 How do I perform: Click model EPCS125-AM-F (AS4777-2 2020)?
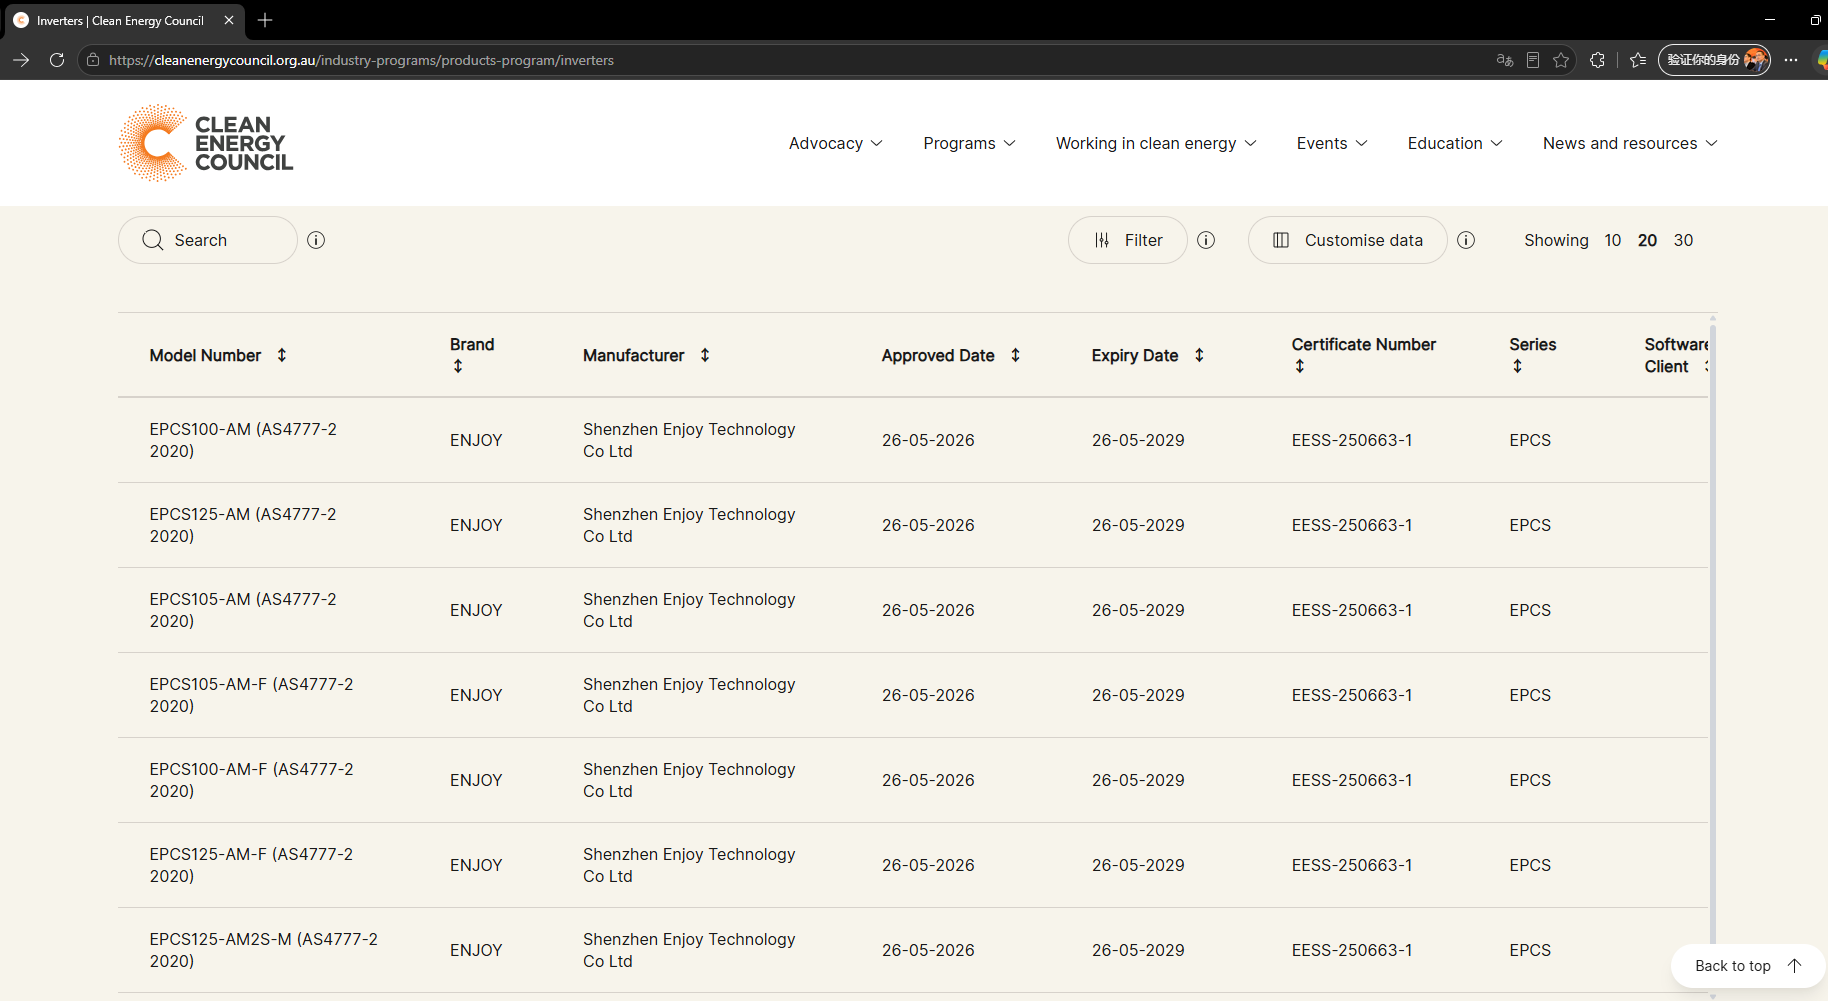251,865
